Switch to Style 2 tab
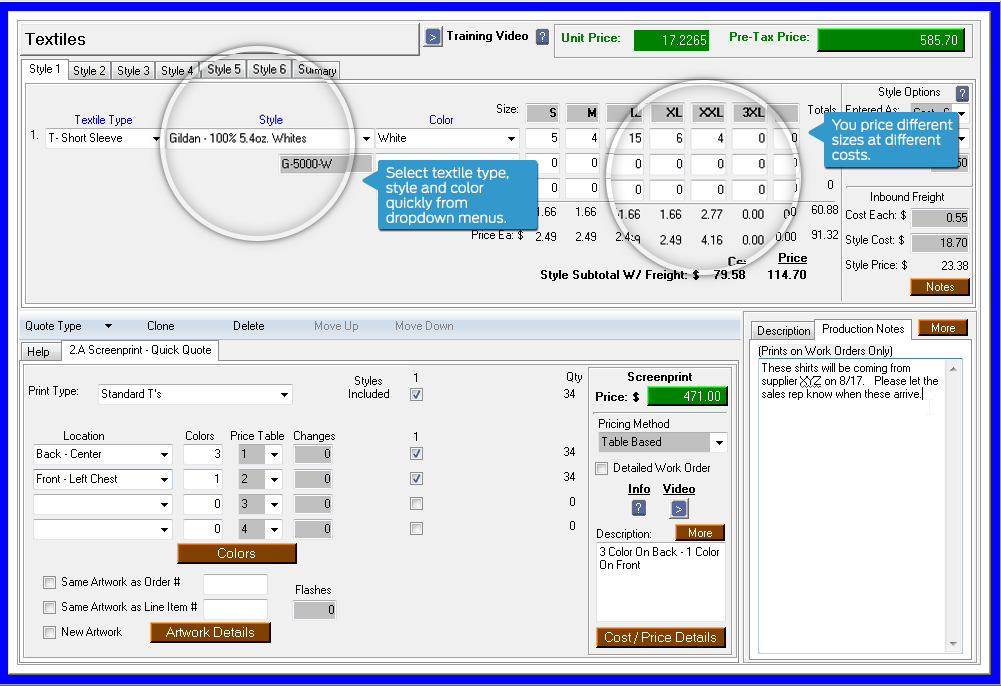 pos(89,70)
